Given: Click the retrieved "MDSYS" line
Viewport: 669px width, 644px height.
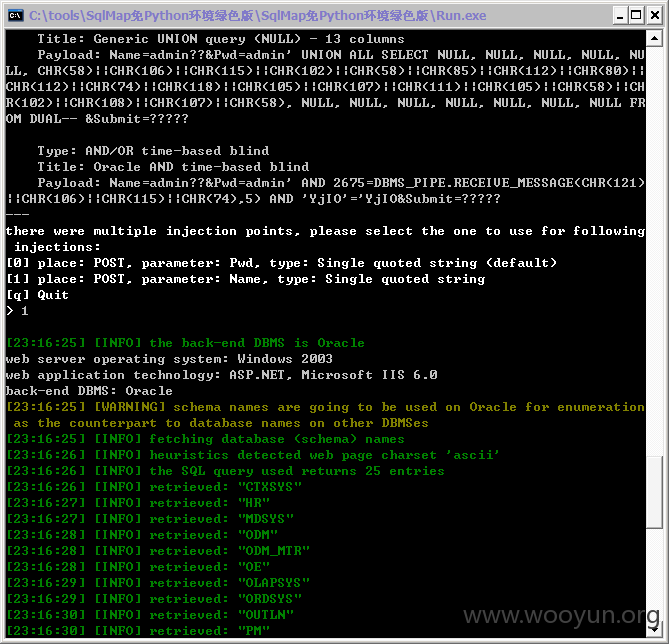Looking at the screenshot, I should [150, 519].
